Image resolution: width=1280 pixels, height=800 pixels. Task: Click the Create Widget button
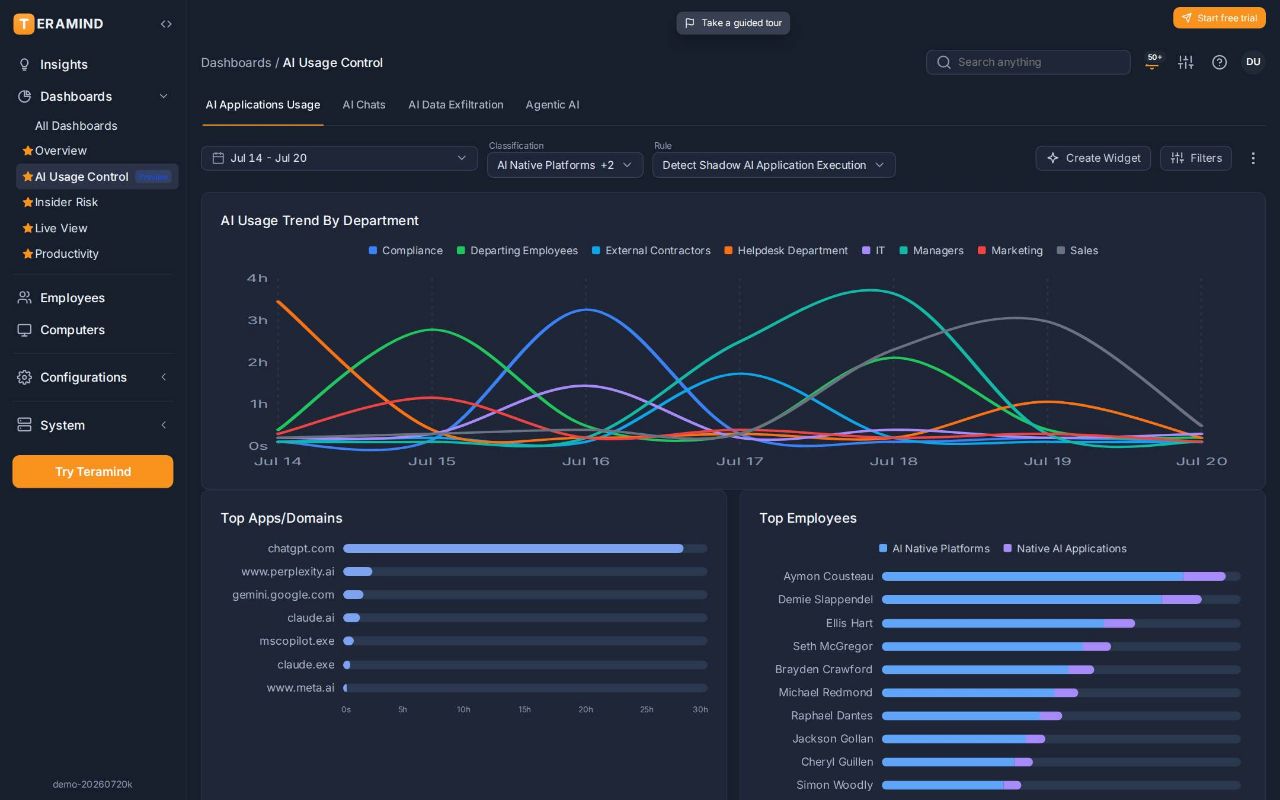click(1093, 158)
